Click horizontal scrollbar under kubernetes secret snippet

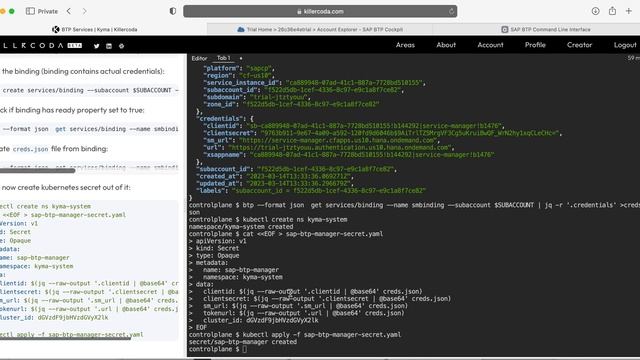click(x=65, y=338)
